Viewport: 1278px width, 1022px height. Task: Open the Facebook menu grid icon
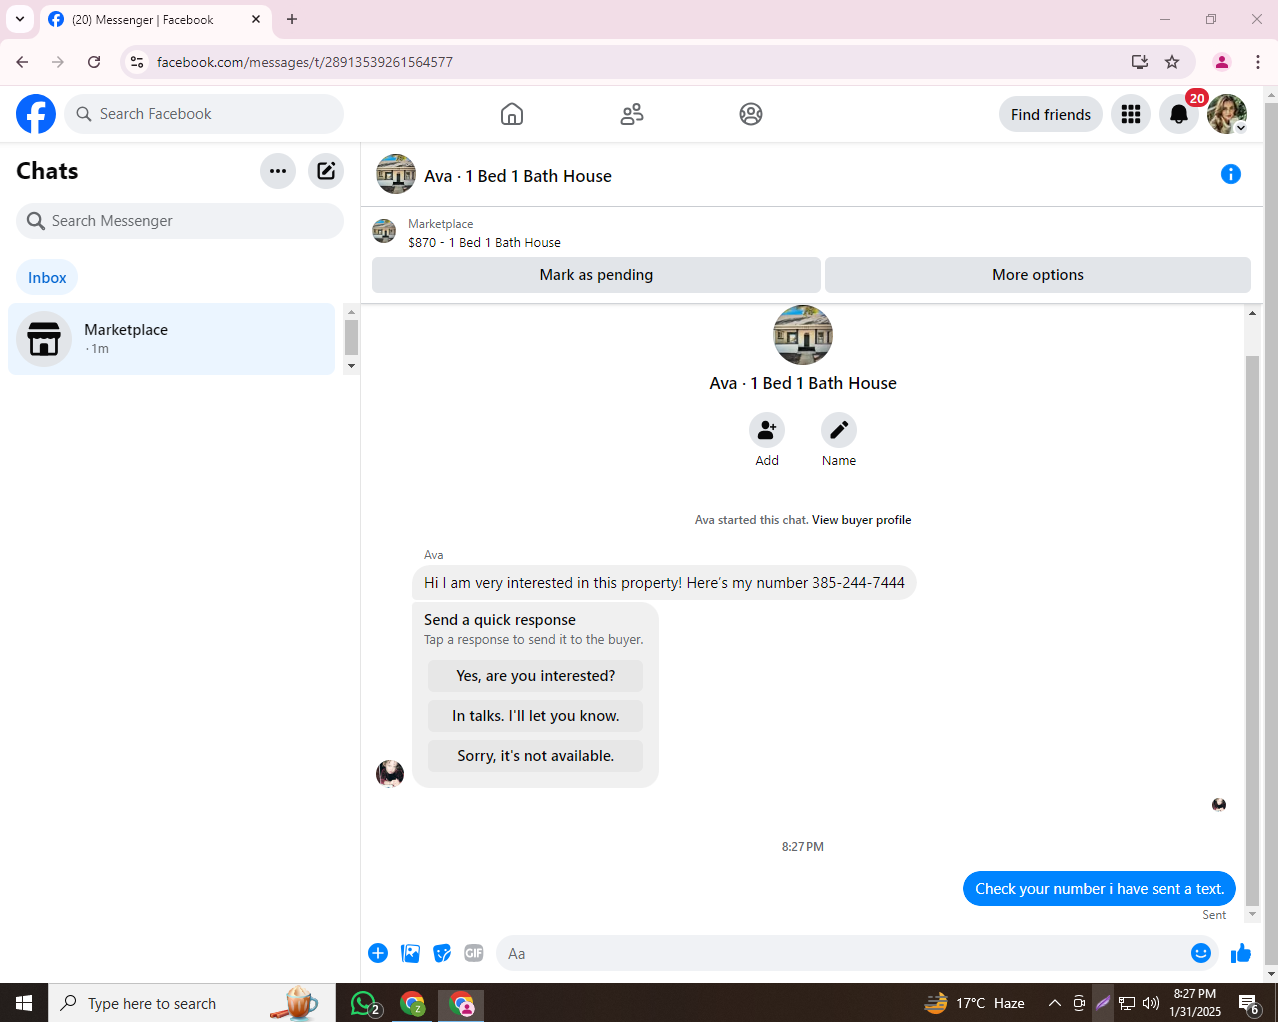(1131, 114)
